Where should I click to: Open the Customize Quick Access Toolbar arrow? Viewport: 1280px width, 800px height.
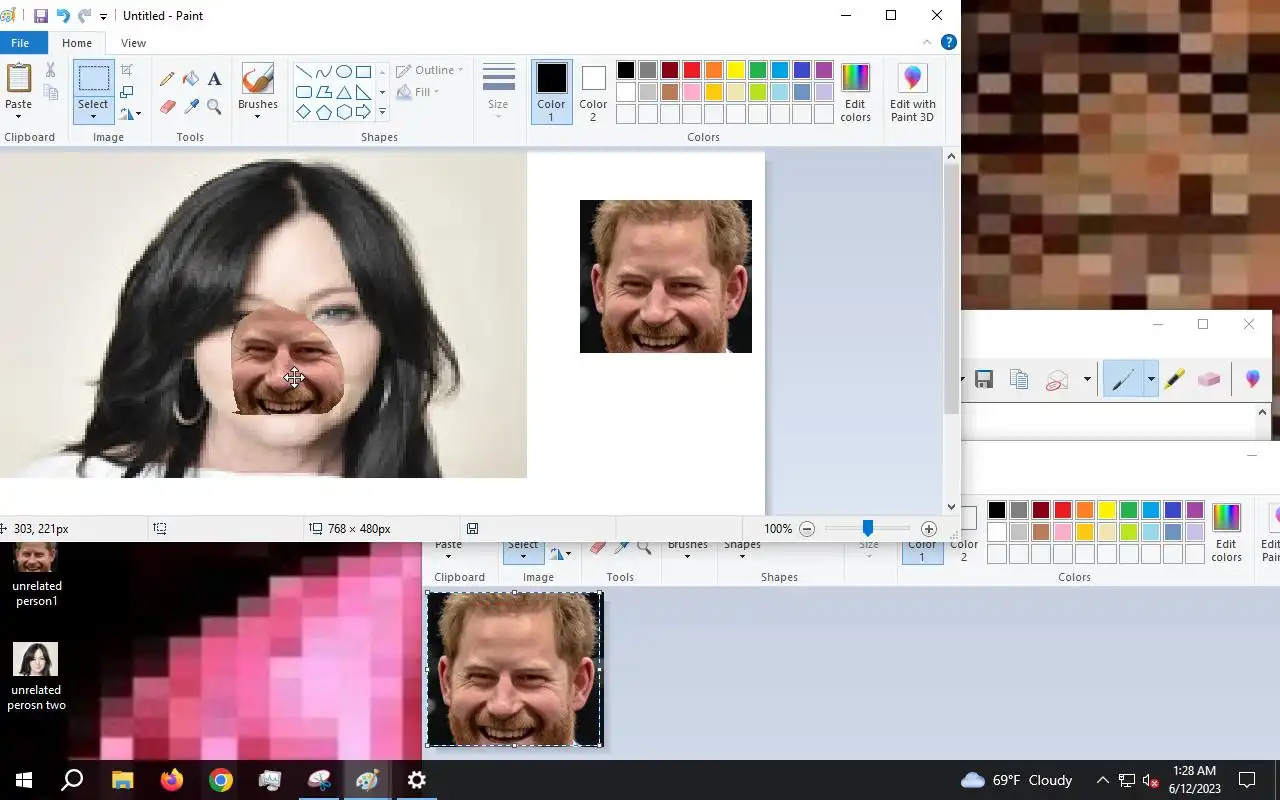pyautogui.click(x=103, y=17)
